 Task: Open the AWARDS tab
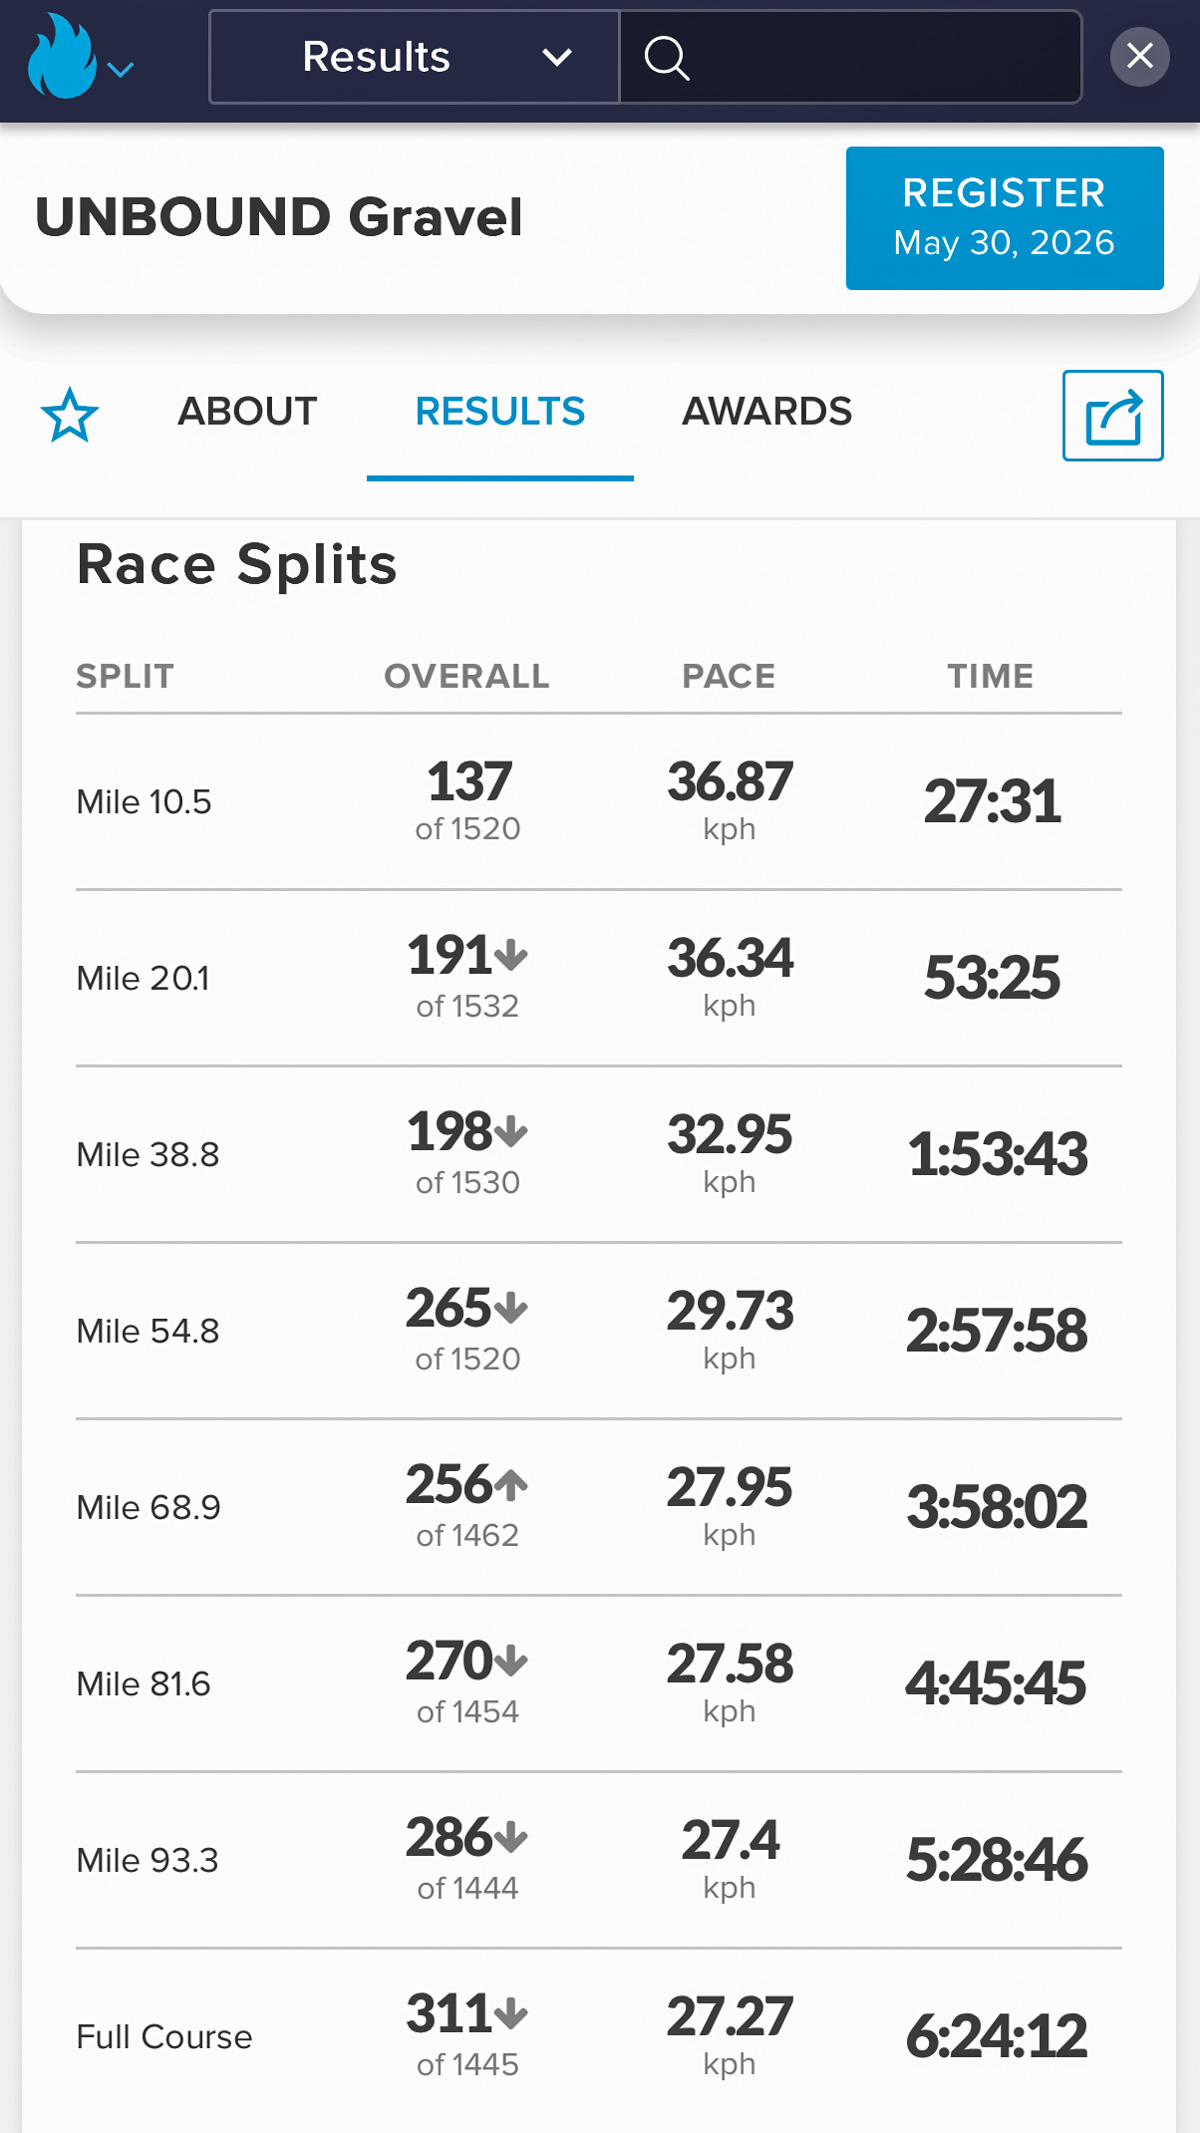767,412
